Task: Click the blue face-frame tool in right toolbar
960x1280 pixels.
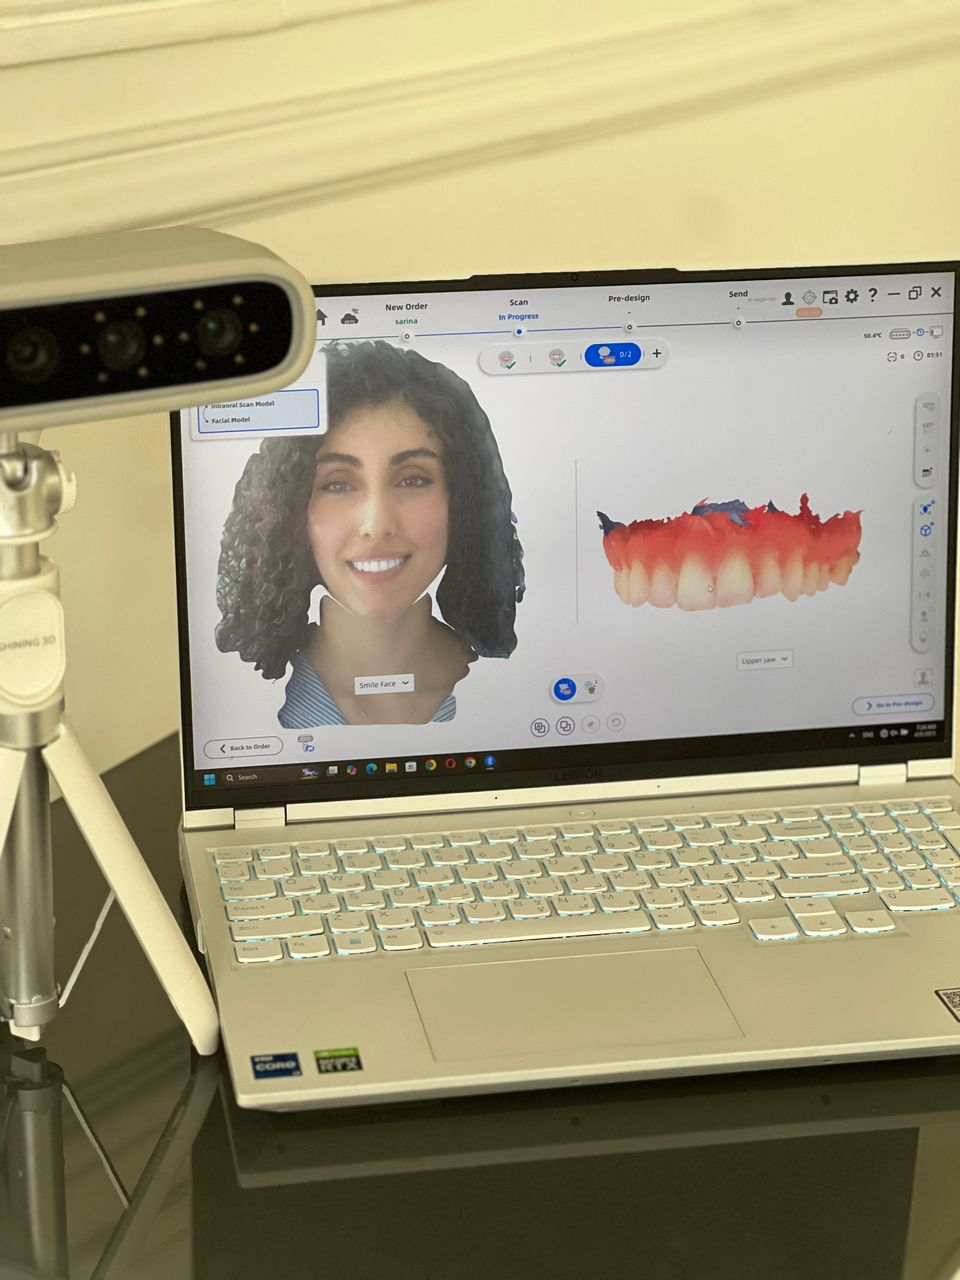Action: coord(926,509)
